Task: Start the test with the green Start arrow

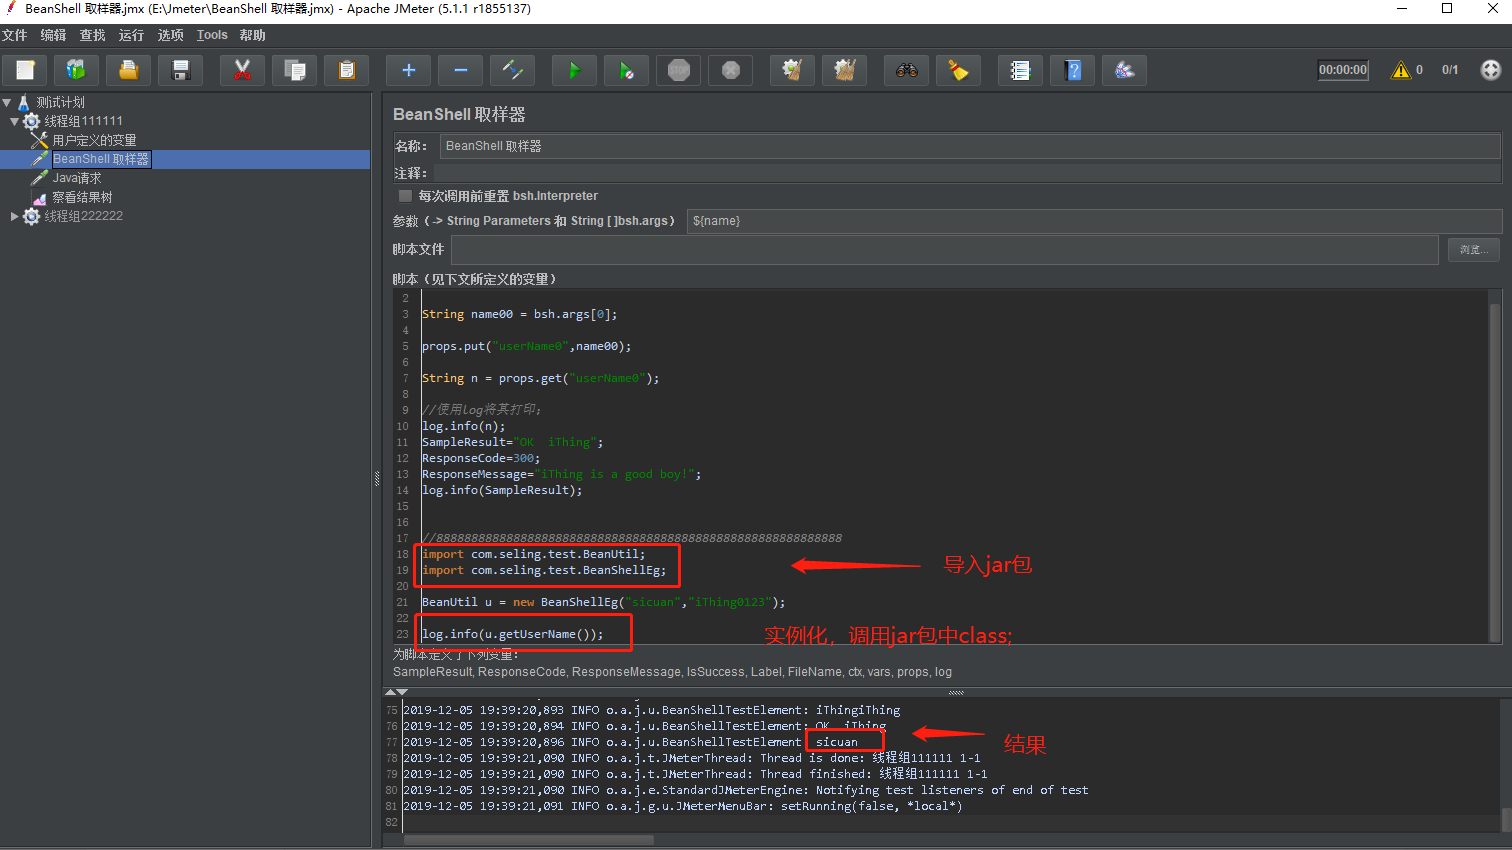Action: [x=573, y=70]
